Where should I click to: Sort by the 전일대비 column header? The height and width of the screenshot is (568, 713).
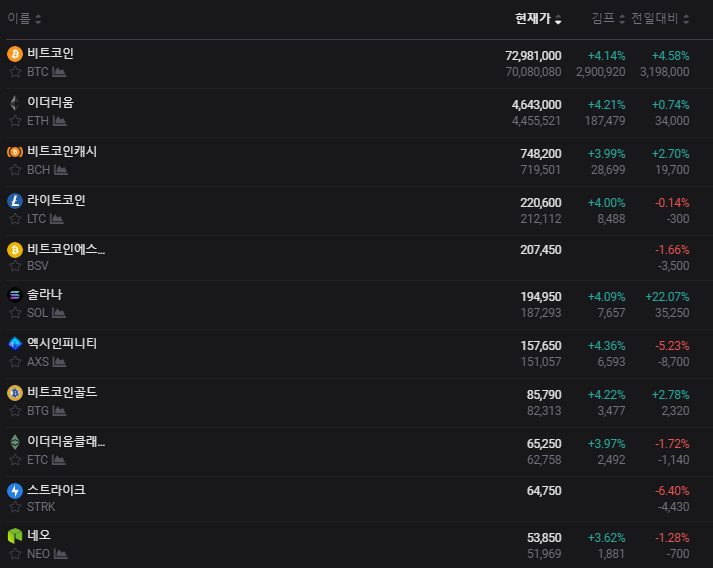(x=660, y=19)
